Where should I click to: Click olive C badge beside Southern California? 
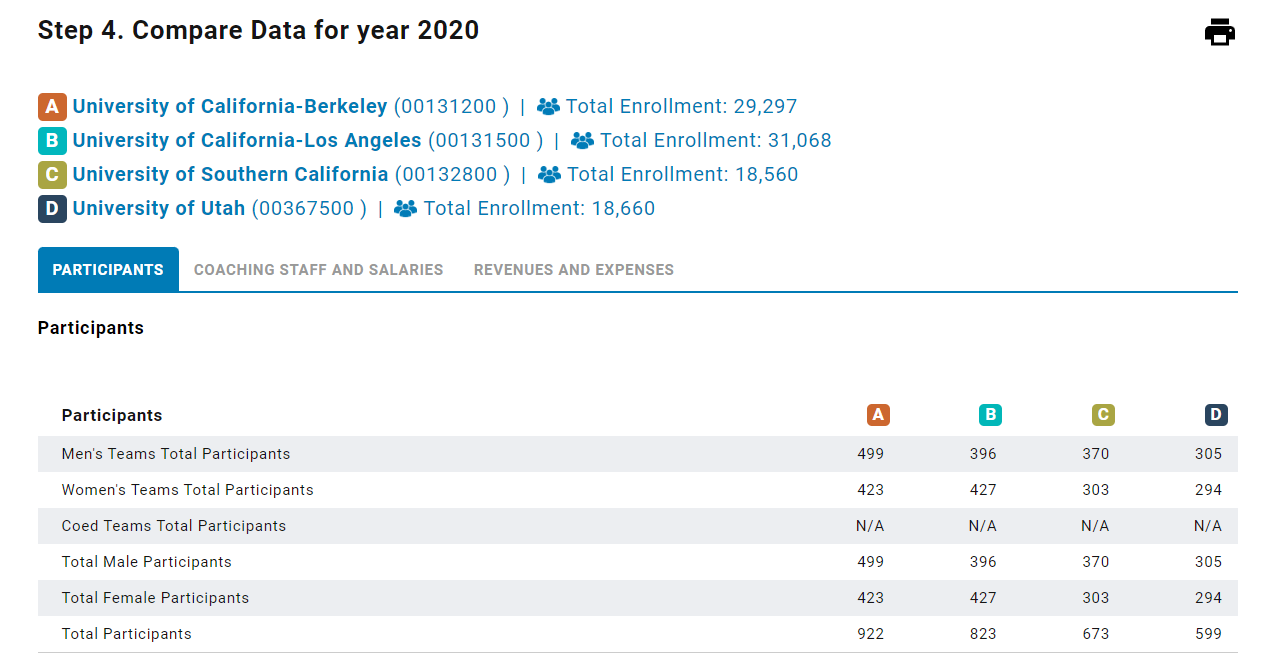(x=52, y=175)
